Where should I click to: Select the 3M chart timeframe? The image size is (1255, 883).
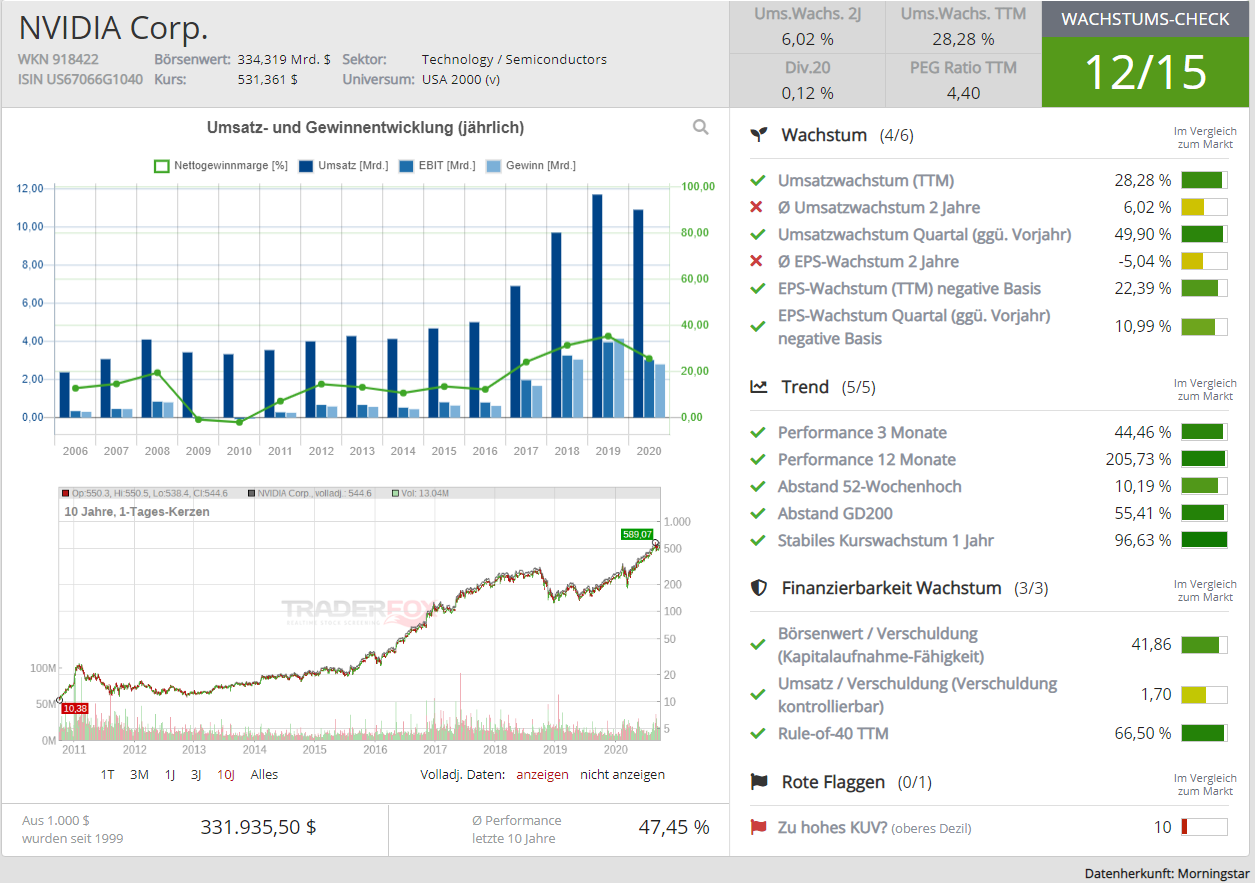click(139, 774)
